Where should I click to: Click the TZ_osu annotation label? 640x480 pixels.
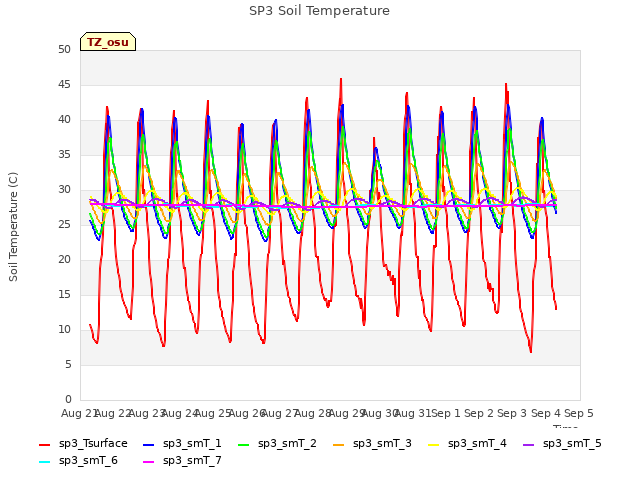[x=108, y=42]
